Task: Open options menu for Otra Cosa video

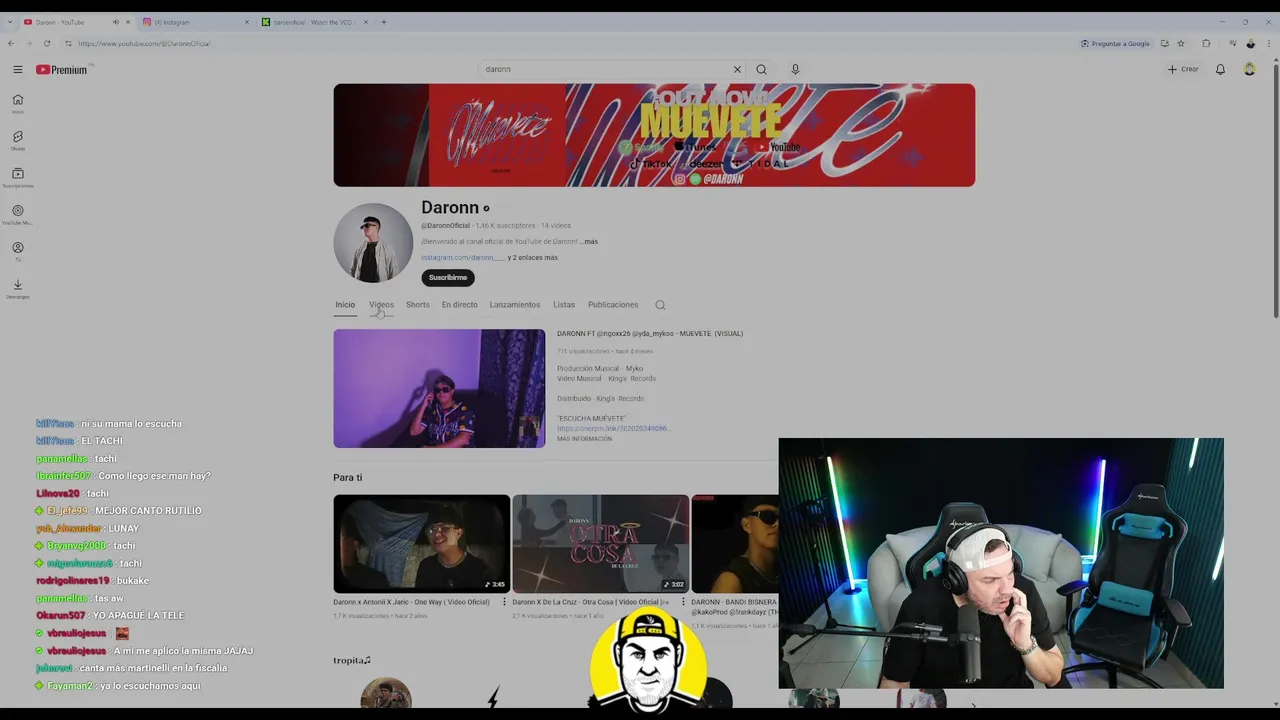Action: pyautogui.click(x=683, y=602)
